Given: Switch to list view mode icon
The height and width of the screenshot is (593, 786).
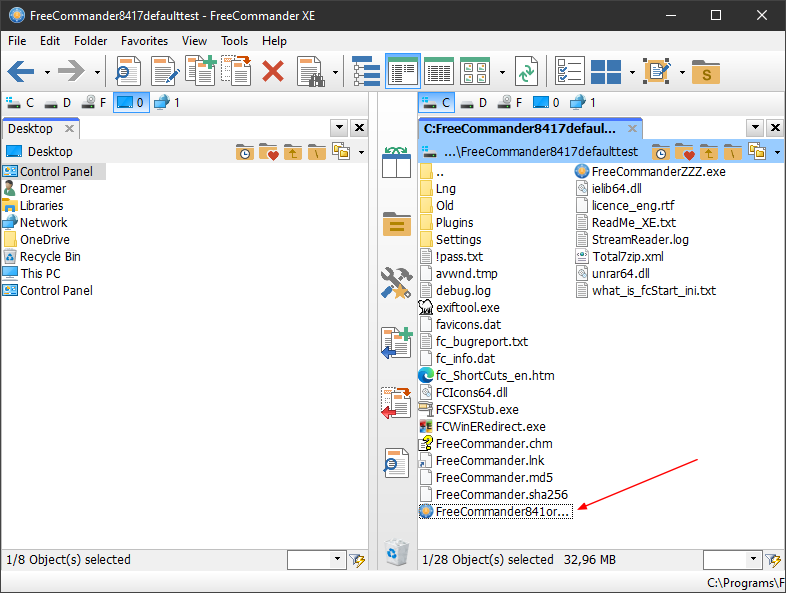Looking at the screenshot, I should [403, 72].
